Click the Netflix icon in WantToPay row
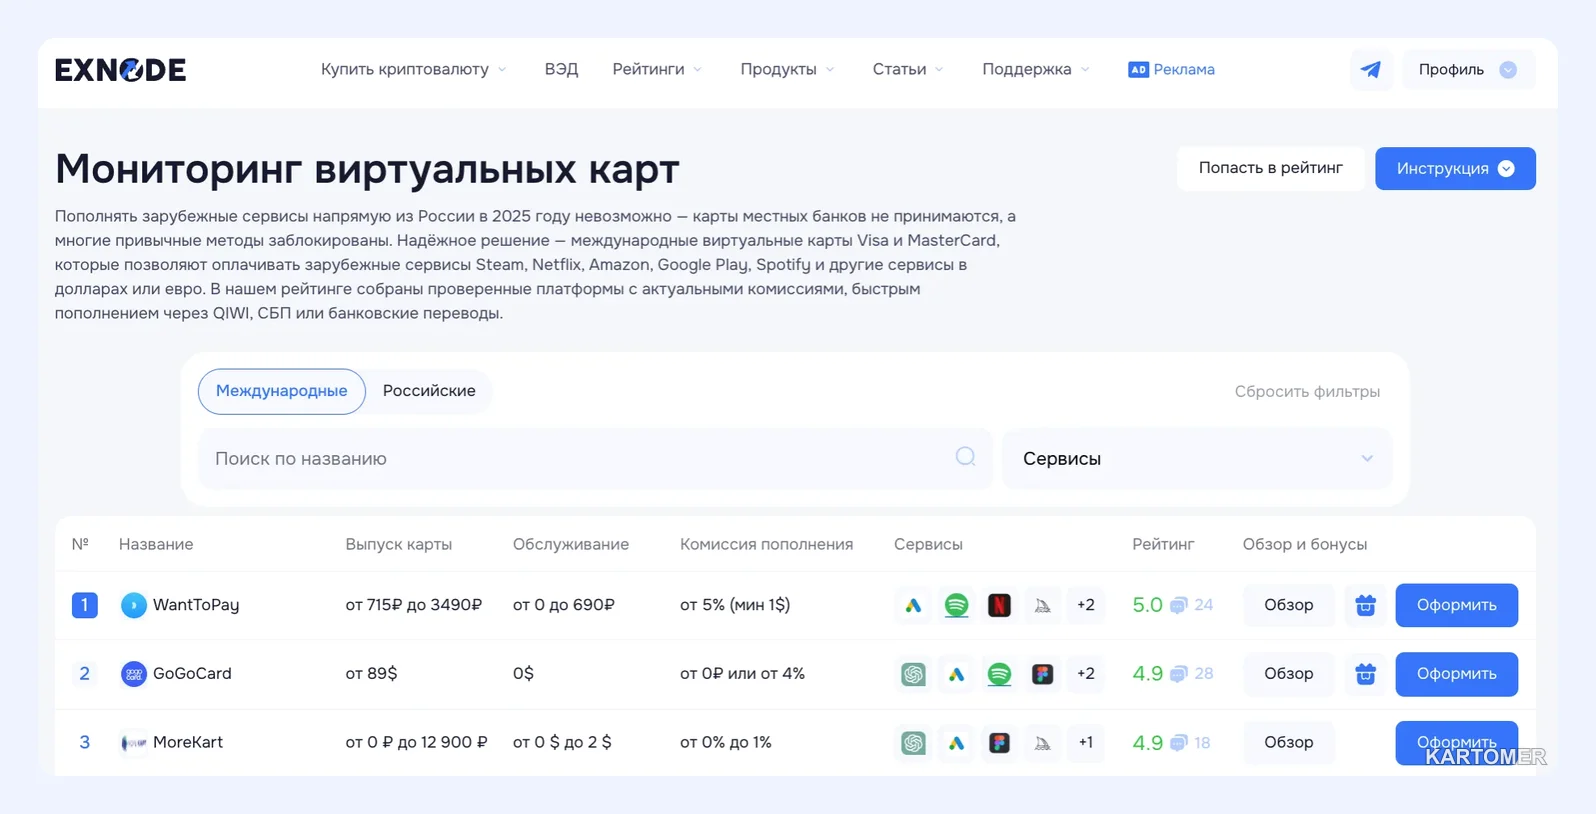 [x=999, y=605]
